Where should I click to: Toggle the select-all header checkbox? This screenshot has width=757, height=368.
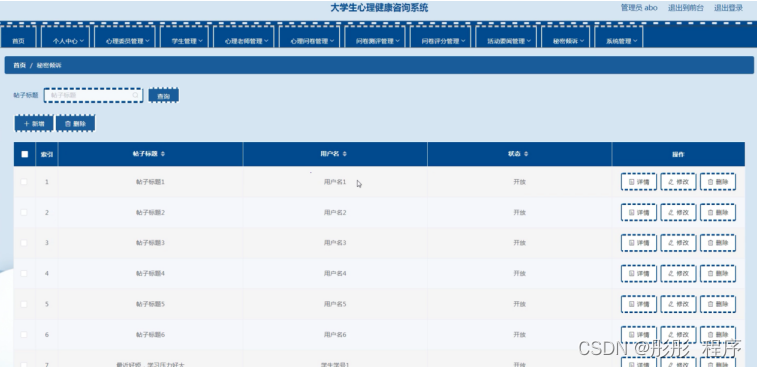coord(25,154)
